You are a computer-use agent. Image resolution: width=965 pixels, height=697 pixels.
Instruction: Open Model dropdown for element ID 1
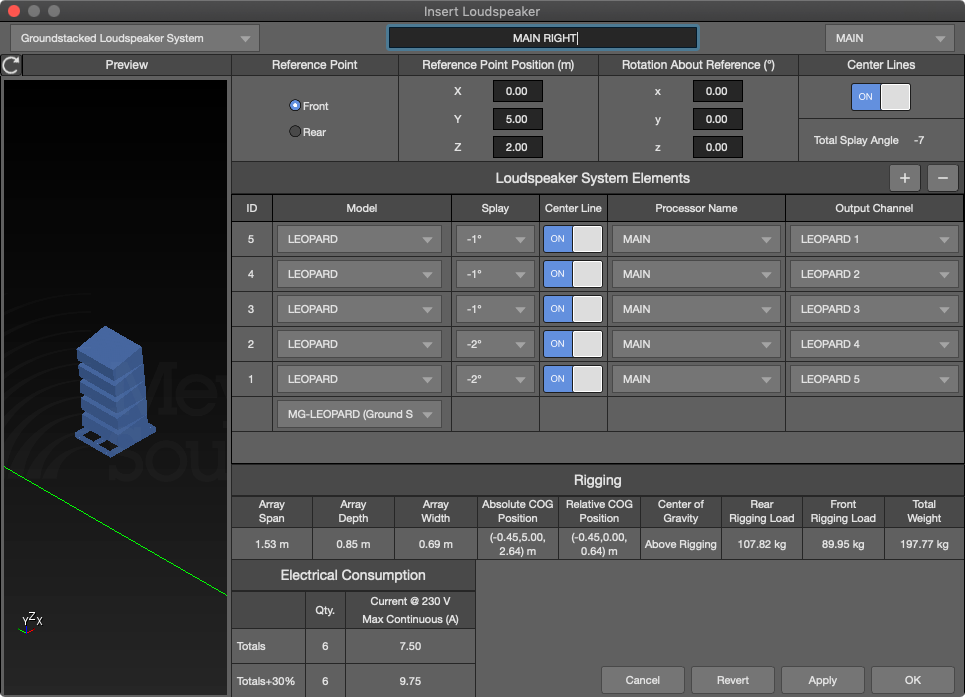[359, 380]
